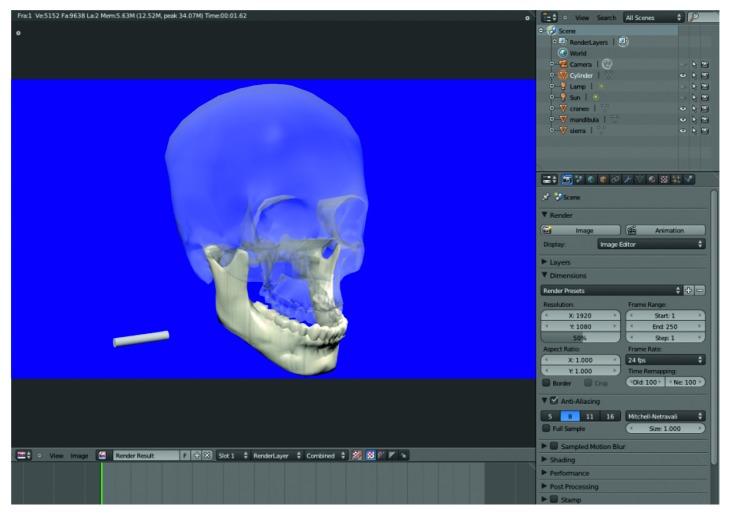Click the image browse icon beside Render Result

click(101, 455)
